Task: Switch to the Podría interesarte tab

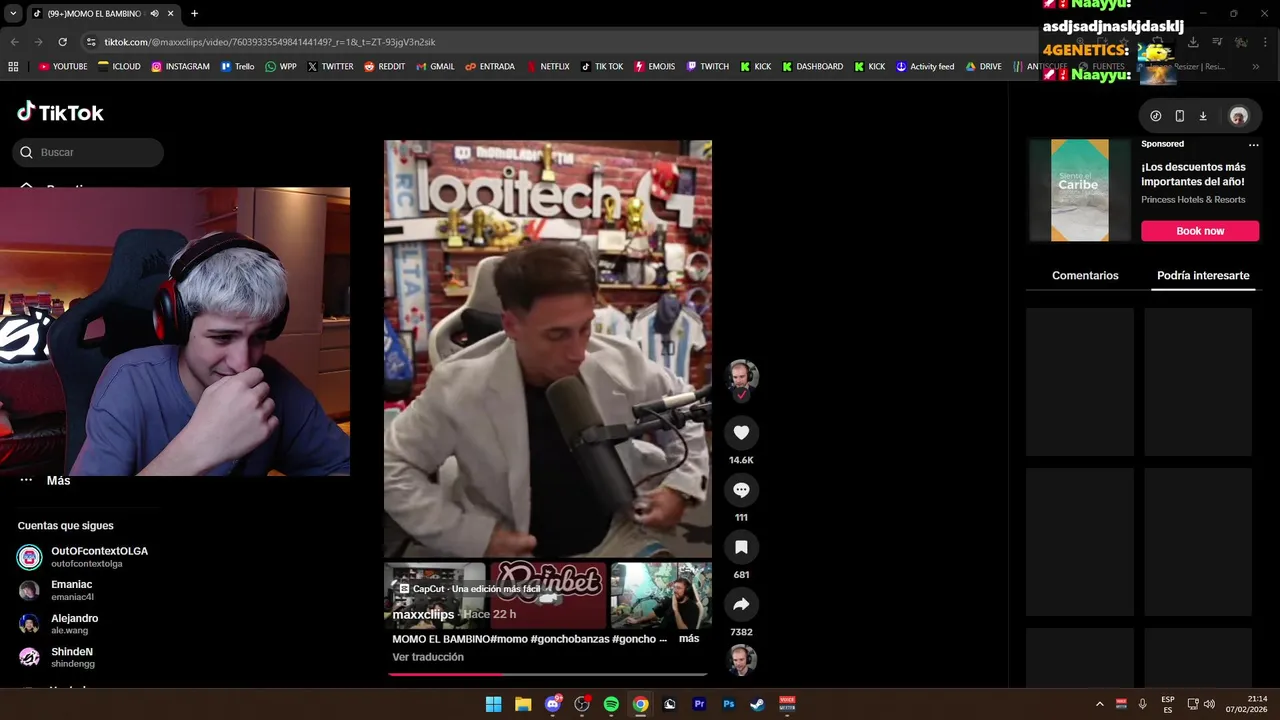Action: (x=1203, y=275)
